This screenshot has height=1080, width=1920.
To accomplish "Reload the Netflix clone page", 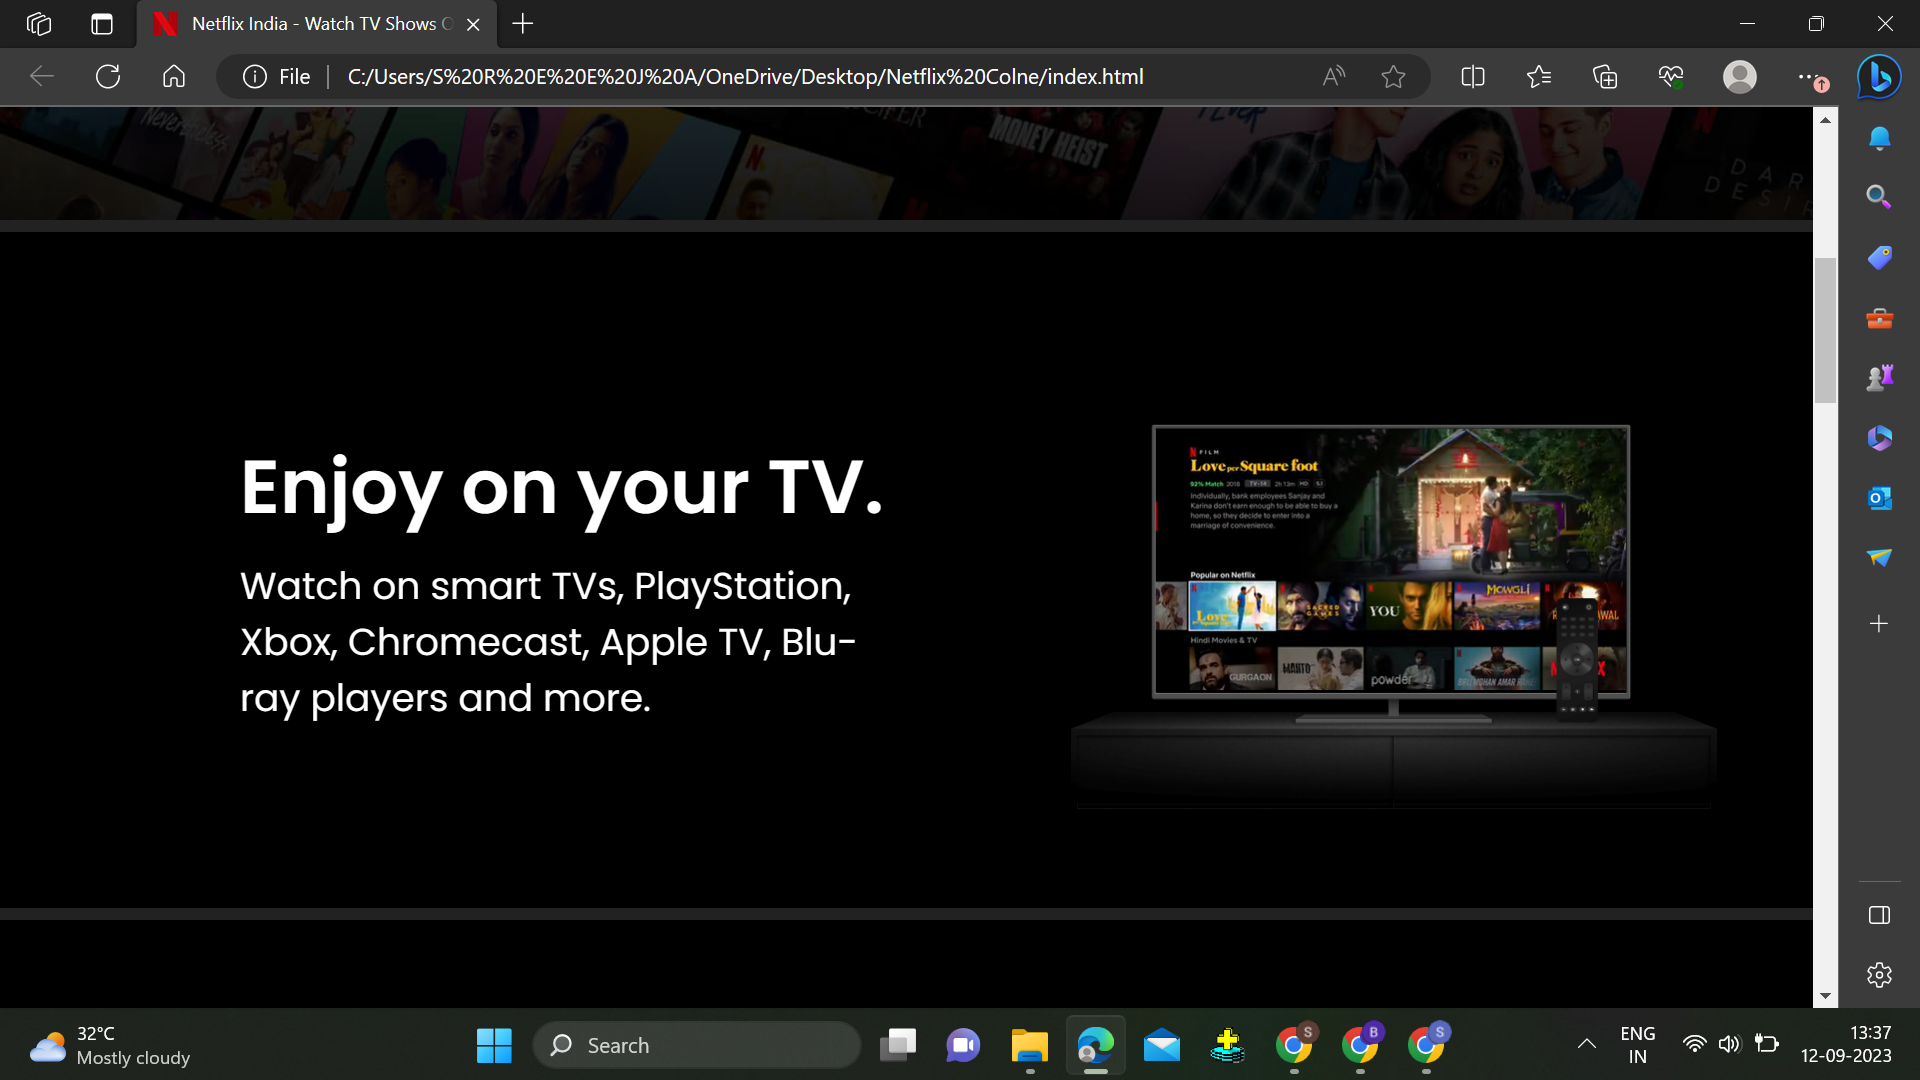I will [108, 76].
